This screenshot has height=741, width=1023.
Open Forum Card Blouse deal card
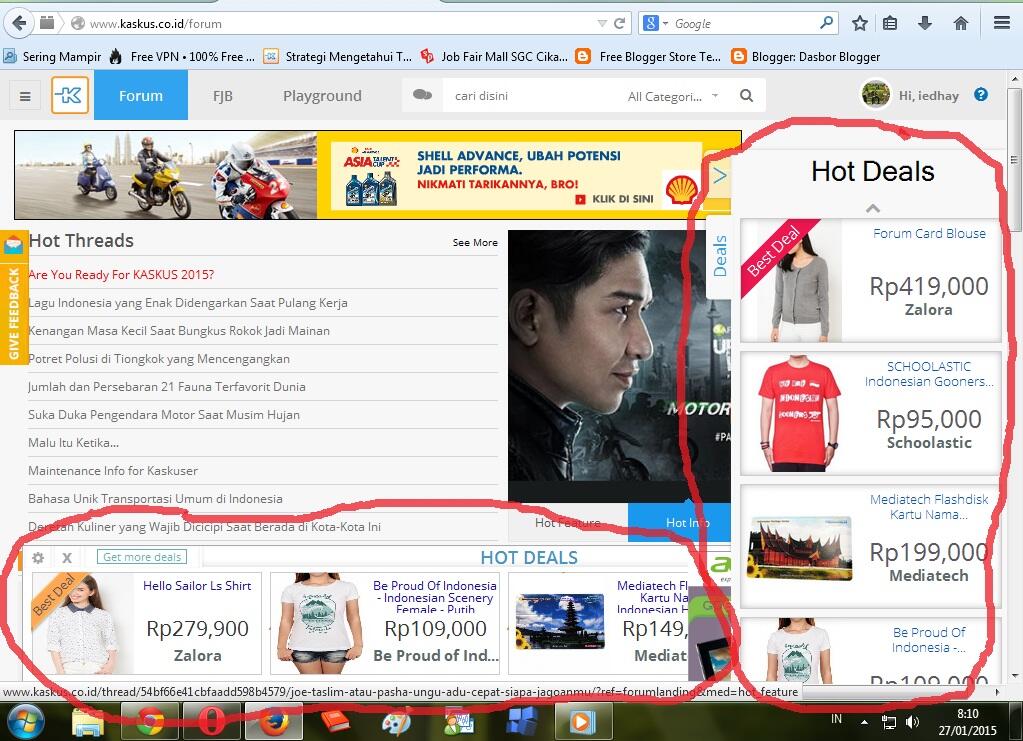point(870,280)
